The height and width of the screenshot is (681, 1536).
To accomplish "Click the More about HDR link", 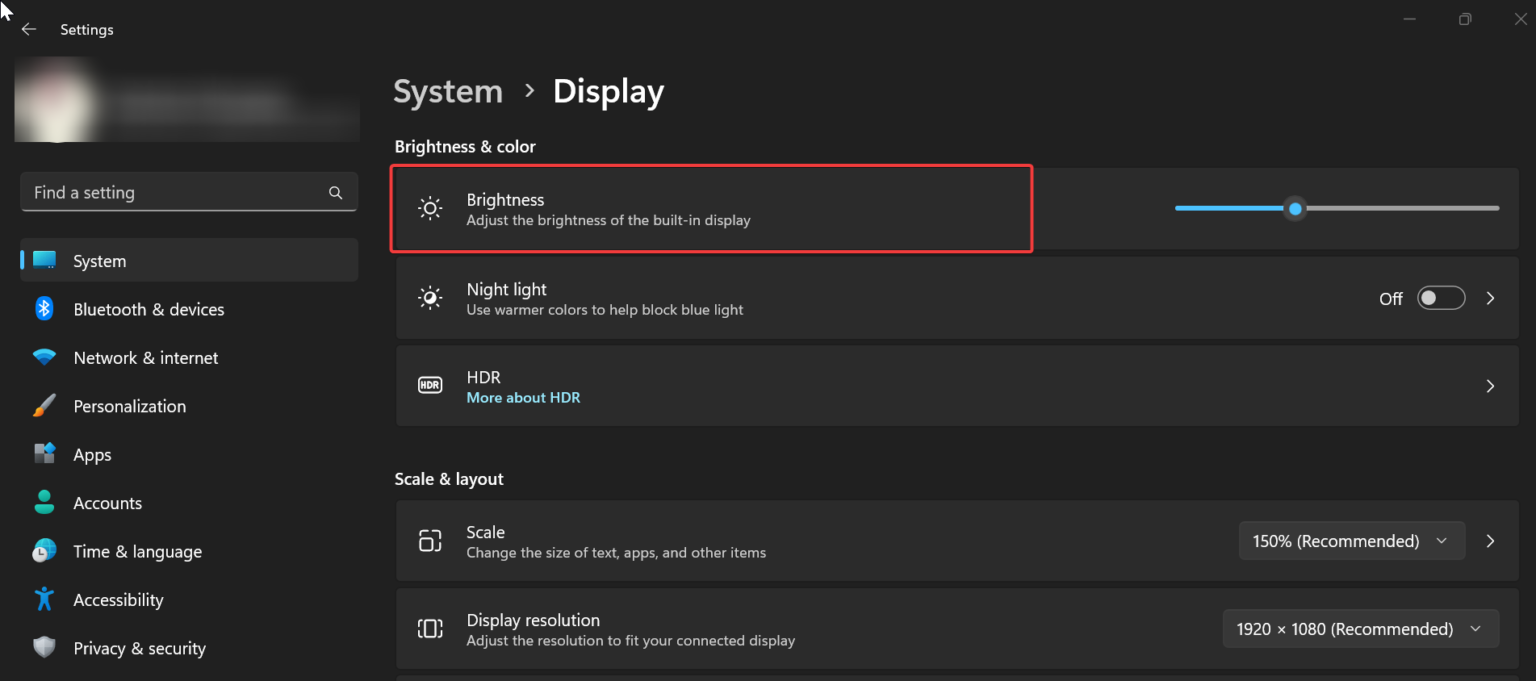I will 523,397.
